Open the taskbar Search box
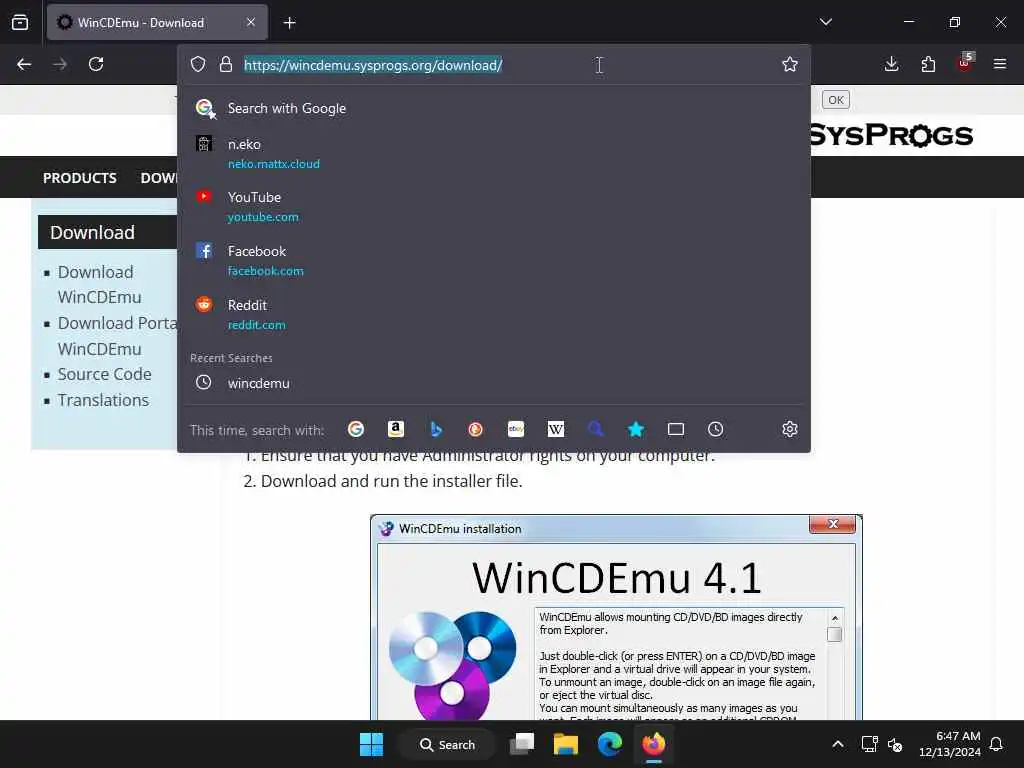Image resolution: width=1024 pixels, height=768 pixels. coord(447,744)
